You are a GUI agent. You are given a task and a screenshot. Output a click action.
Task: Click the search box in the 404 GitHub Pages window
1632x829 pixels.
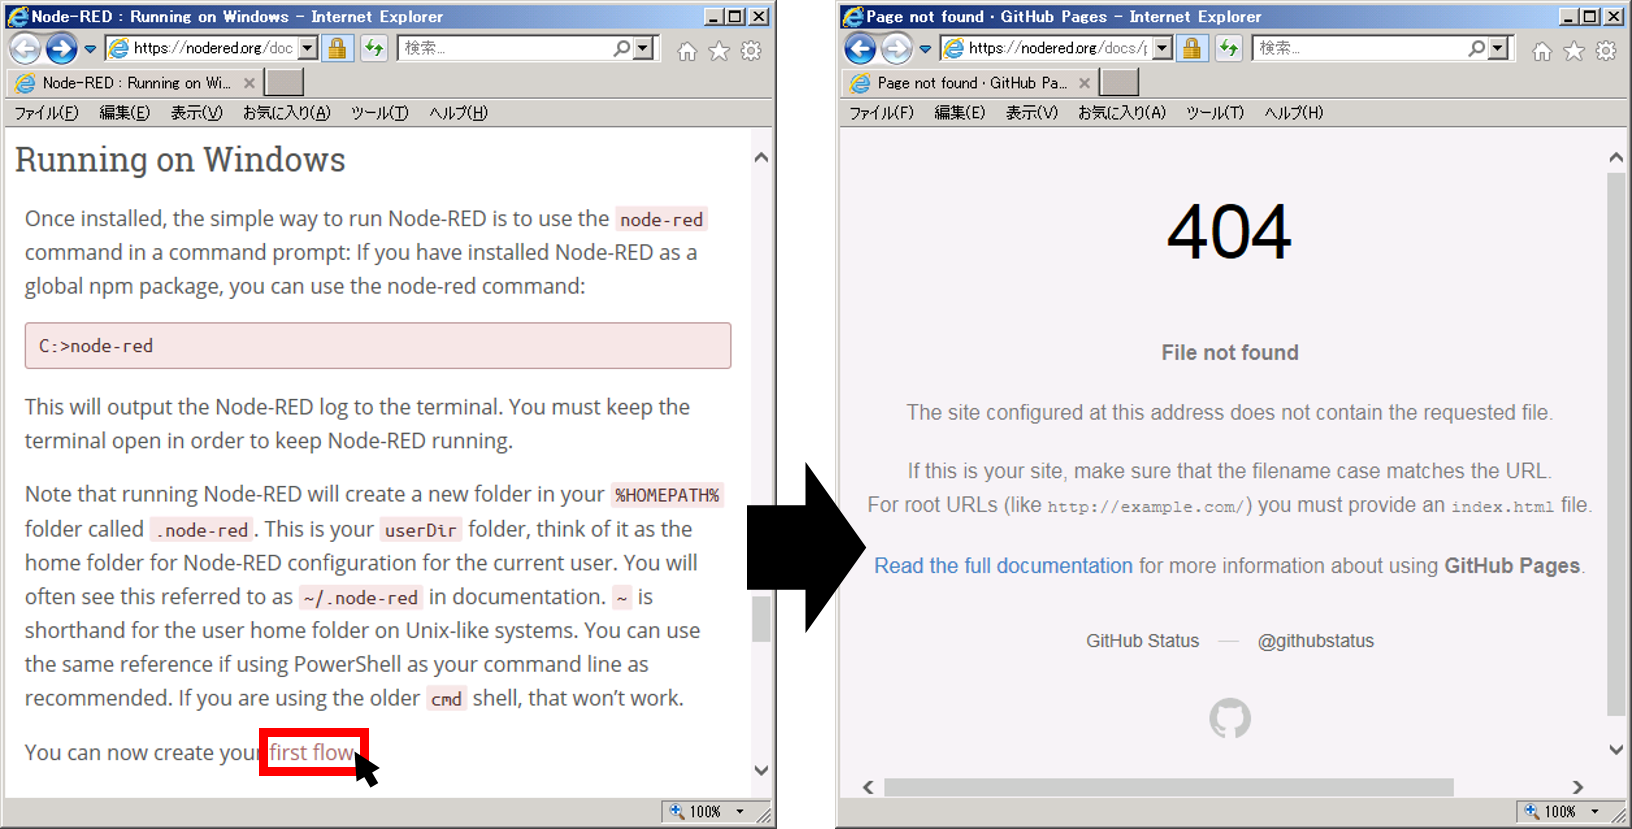pyautogui.click(x=1359, y=48)
